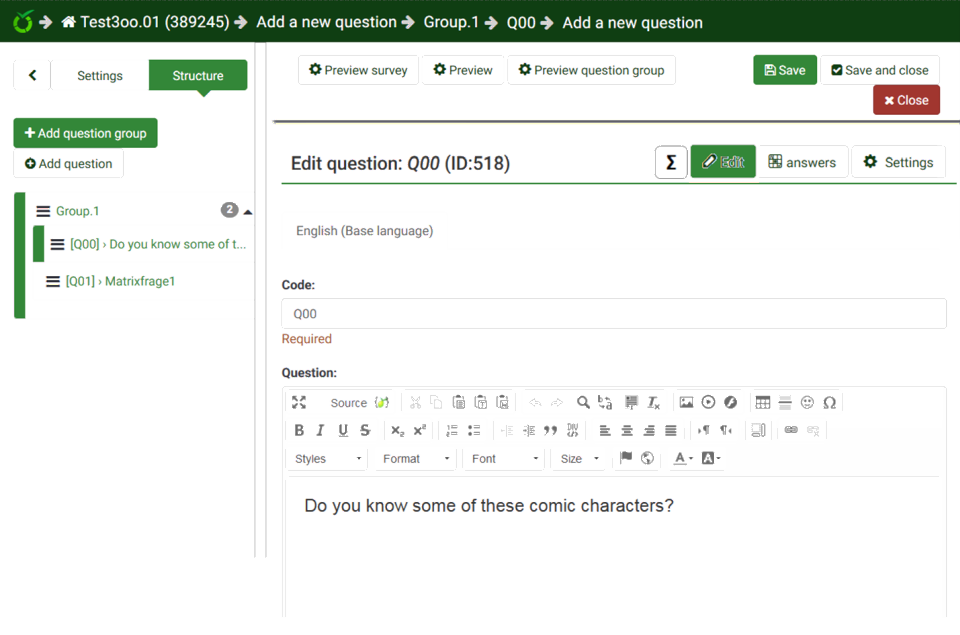Image resolution: width=960 pixels, height=635 pixels.
Task: Switch to the Settings sidebar tab
Action: (100, 75)
